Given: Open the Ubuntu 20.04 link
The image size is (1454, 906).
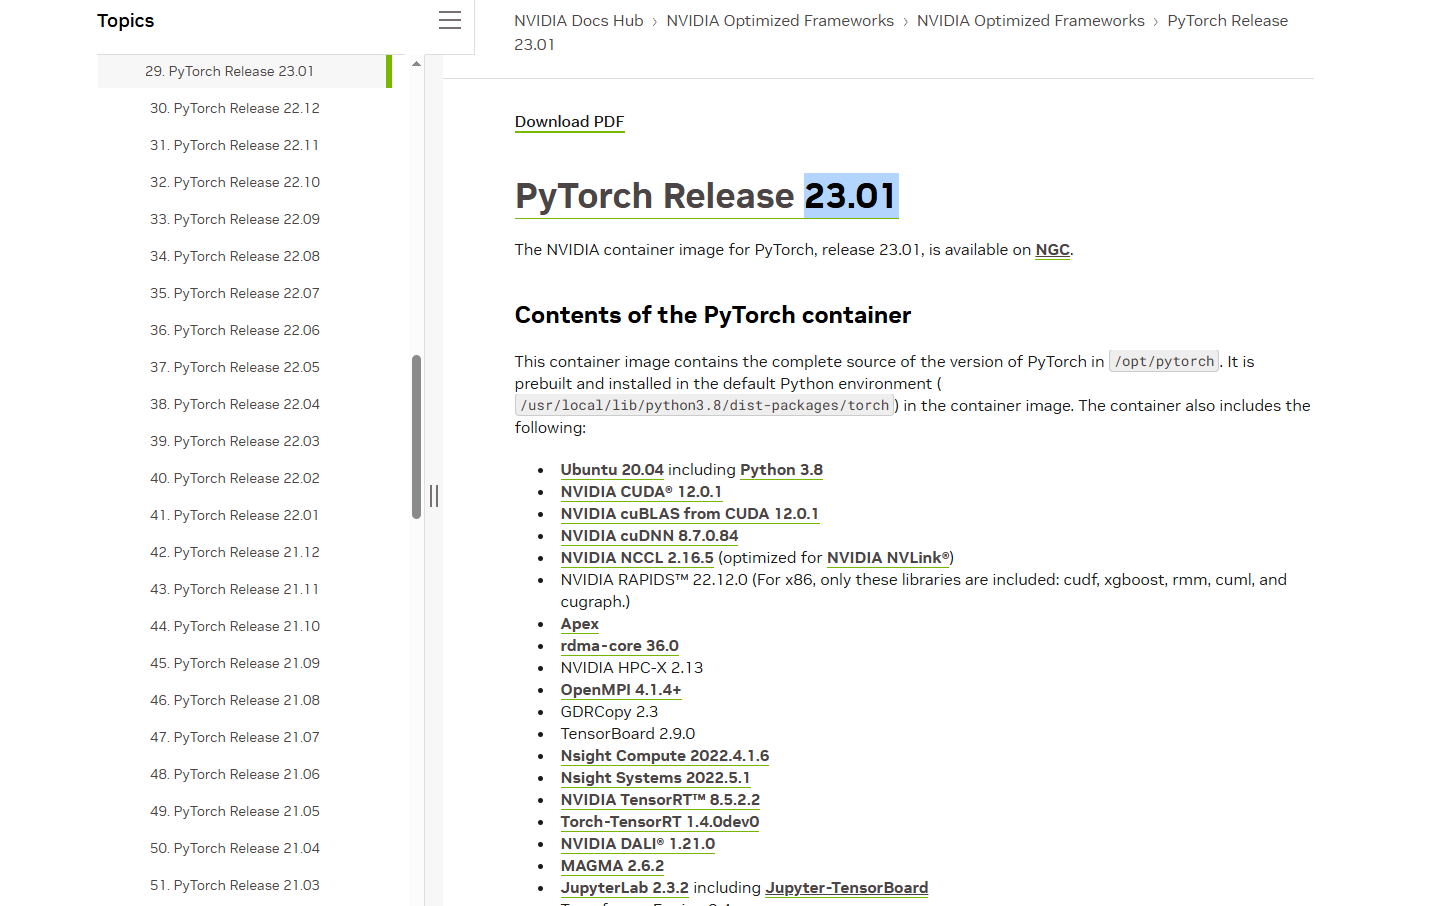Looking at the screenshot, I should coord(612,470).
